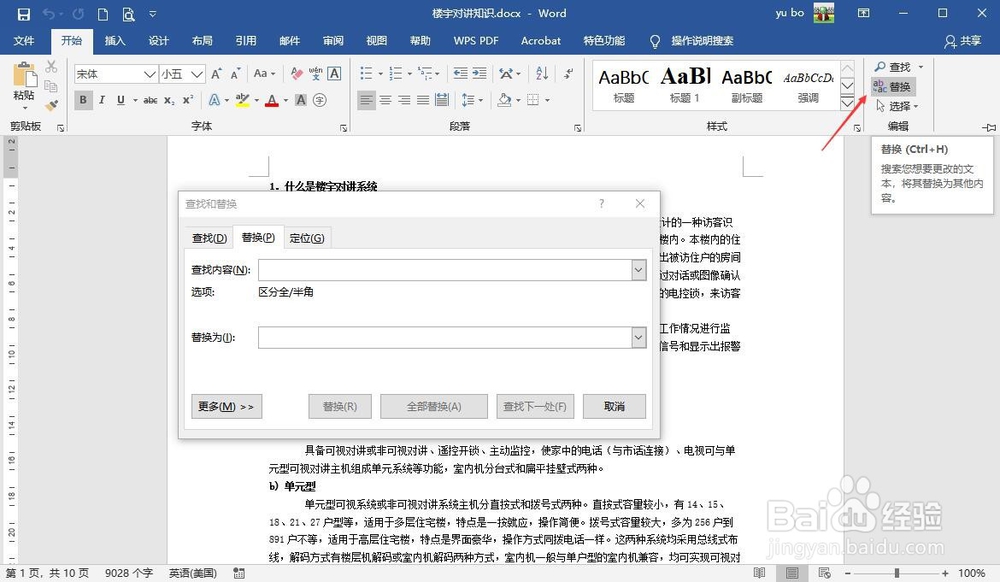
Task: Apply text highlight color
Action: click(241, 98)
